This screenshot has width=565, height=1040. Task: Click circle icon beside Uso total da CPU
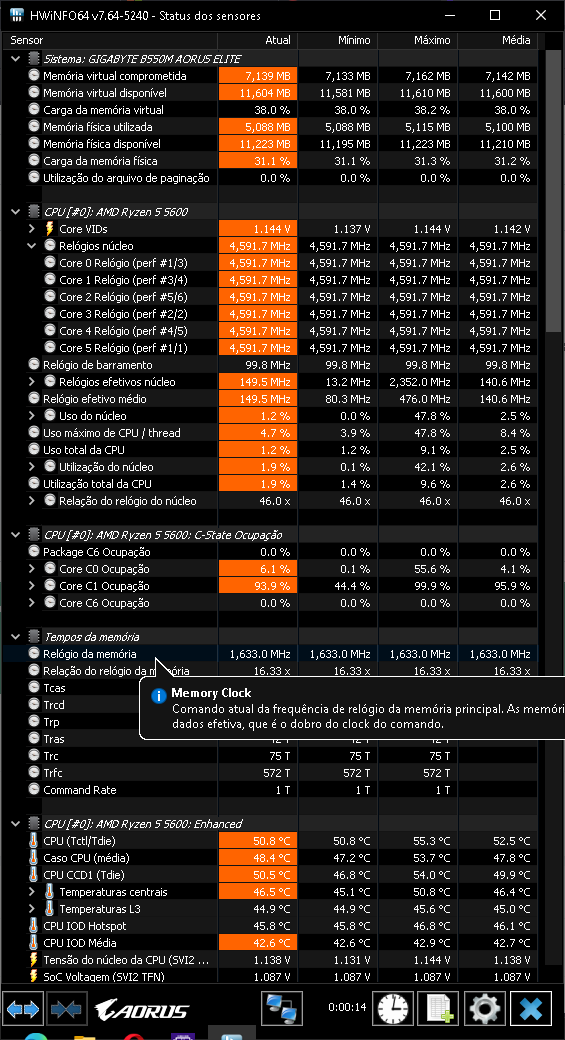point(34,450)
